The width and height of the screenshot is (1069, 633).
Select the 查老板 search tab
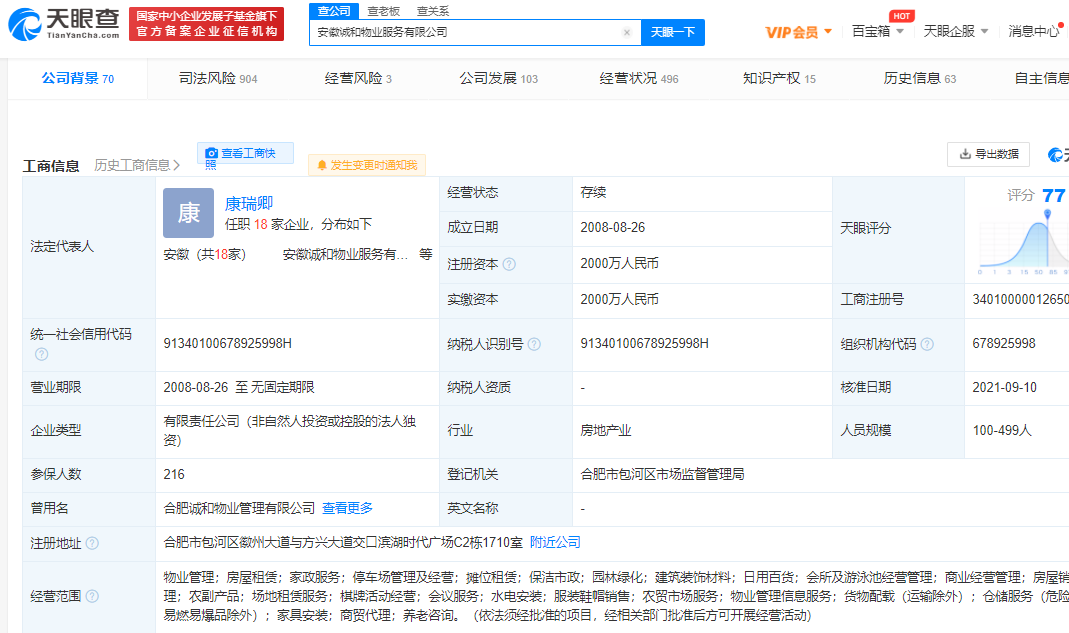tap(383, 12)
